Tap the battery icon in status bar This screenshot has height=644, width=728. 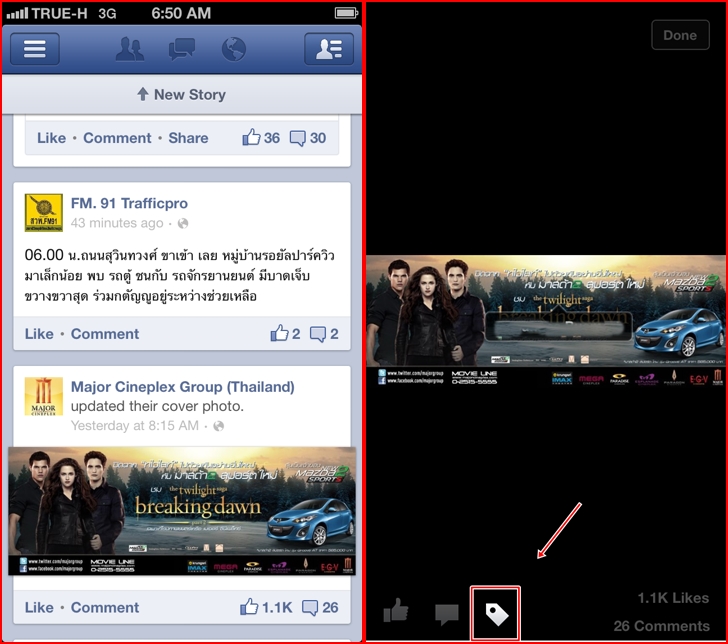tap(346, 13)
